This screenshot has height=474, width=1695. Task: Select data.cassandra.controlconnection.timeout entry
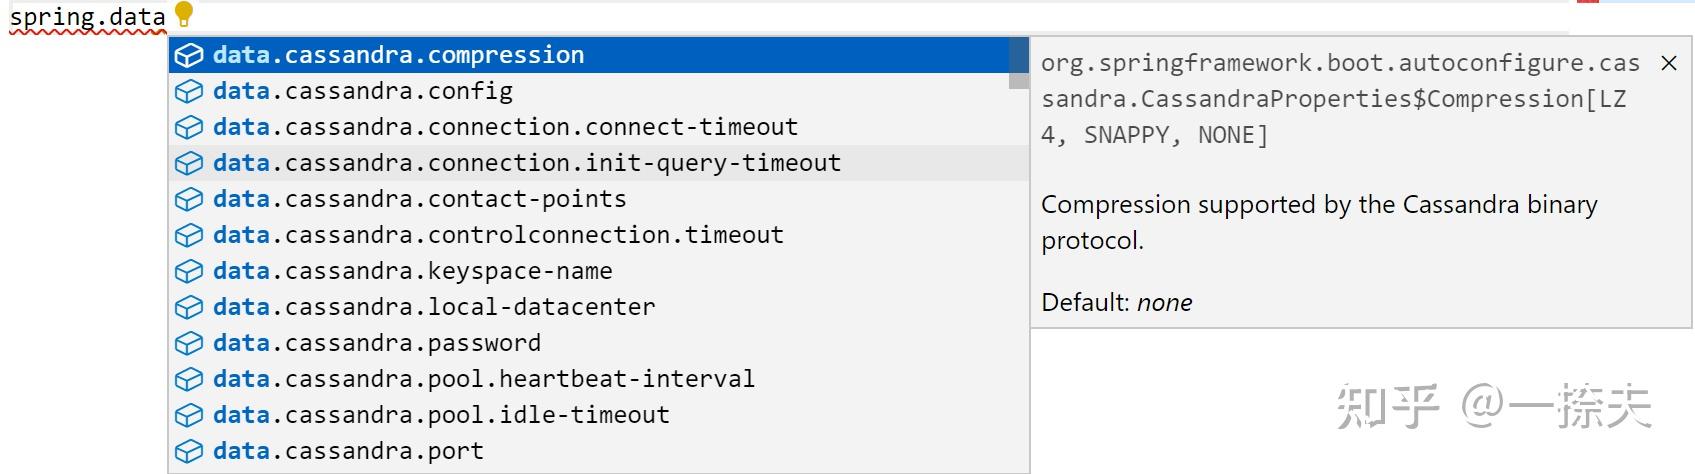598,235
